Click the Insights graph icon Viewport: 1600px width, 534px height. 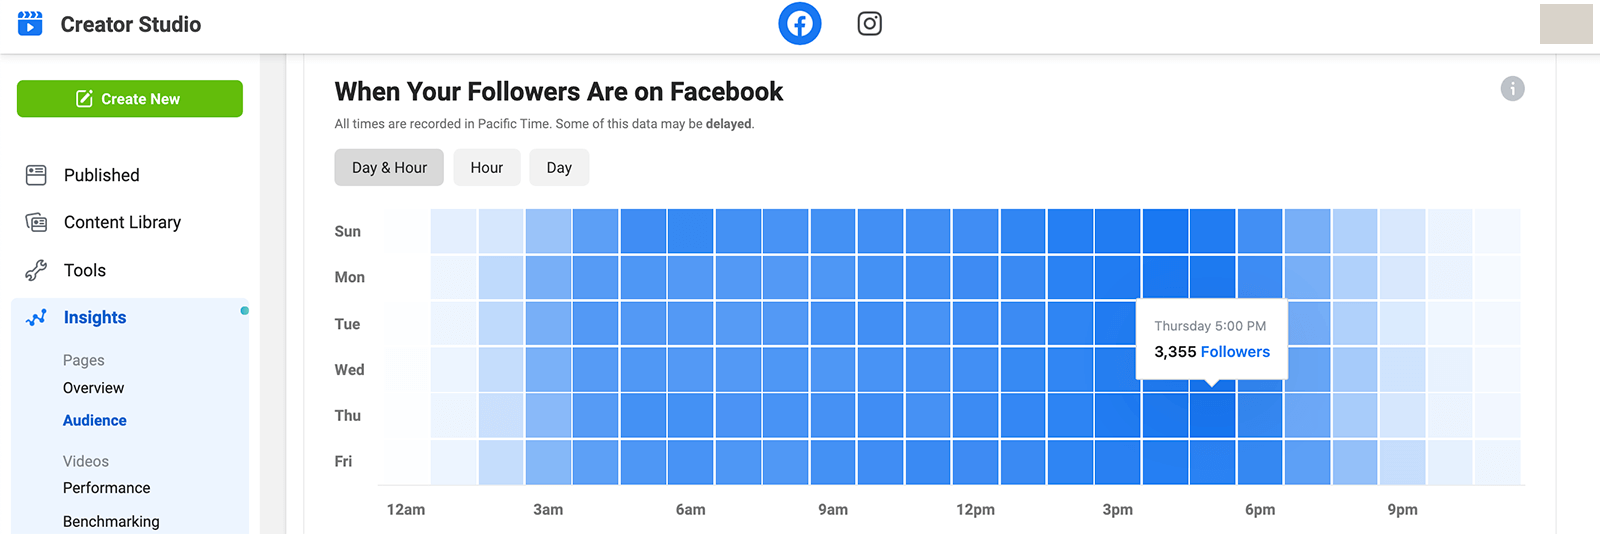click(36, 318)
